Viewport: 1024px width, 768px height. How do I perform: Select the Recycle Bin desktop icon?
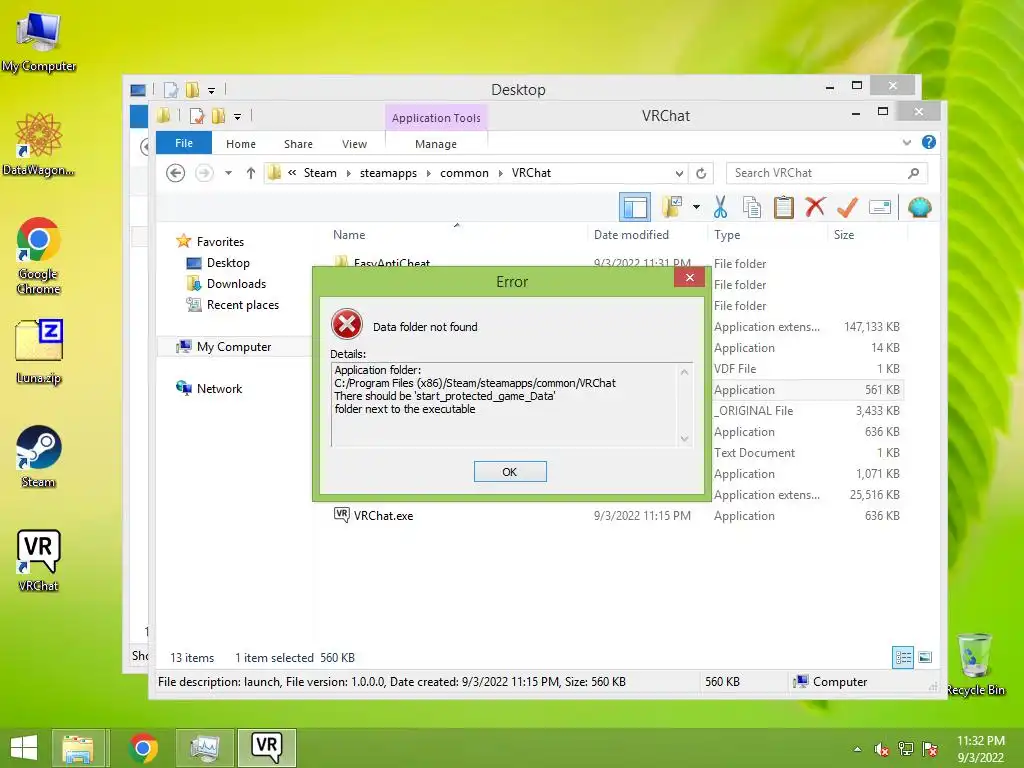click(x=975, y=664)
